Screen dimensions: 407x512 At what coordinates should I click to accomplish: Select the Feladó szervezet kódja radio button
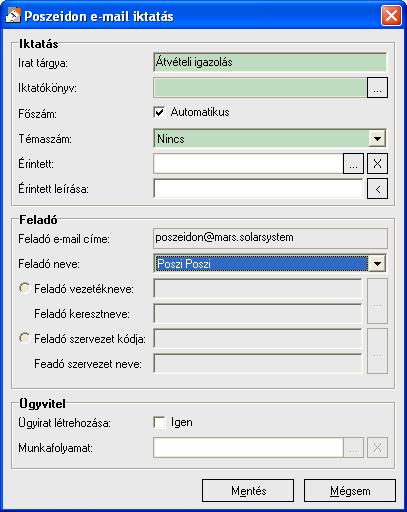[x=25, y=338]
